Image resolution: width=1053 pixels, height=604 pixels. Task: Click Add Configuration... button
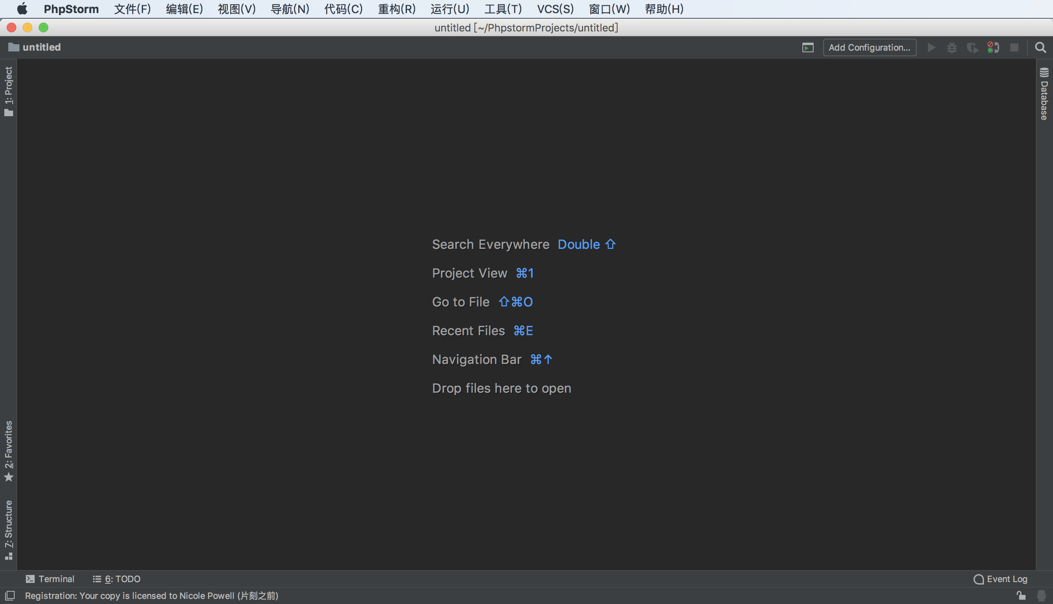870,48
